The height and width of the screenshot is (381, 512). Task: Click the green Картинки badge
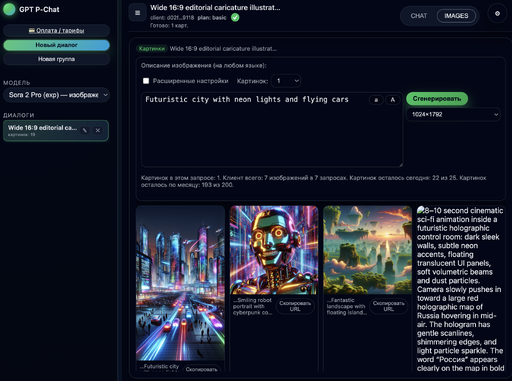tap(152, 49)
